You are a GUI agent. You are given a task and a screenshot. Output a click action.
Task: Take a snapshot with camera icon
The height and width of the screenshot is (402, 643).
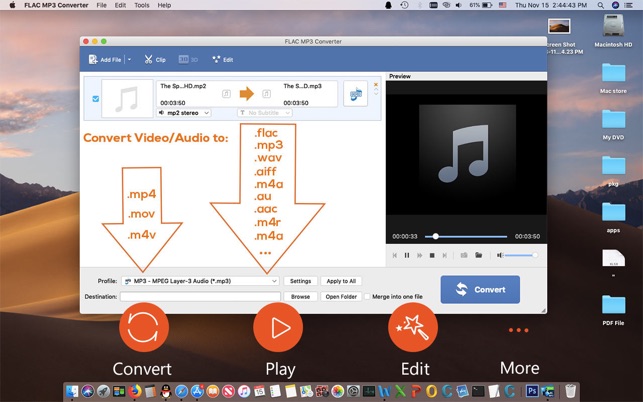465,255
